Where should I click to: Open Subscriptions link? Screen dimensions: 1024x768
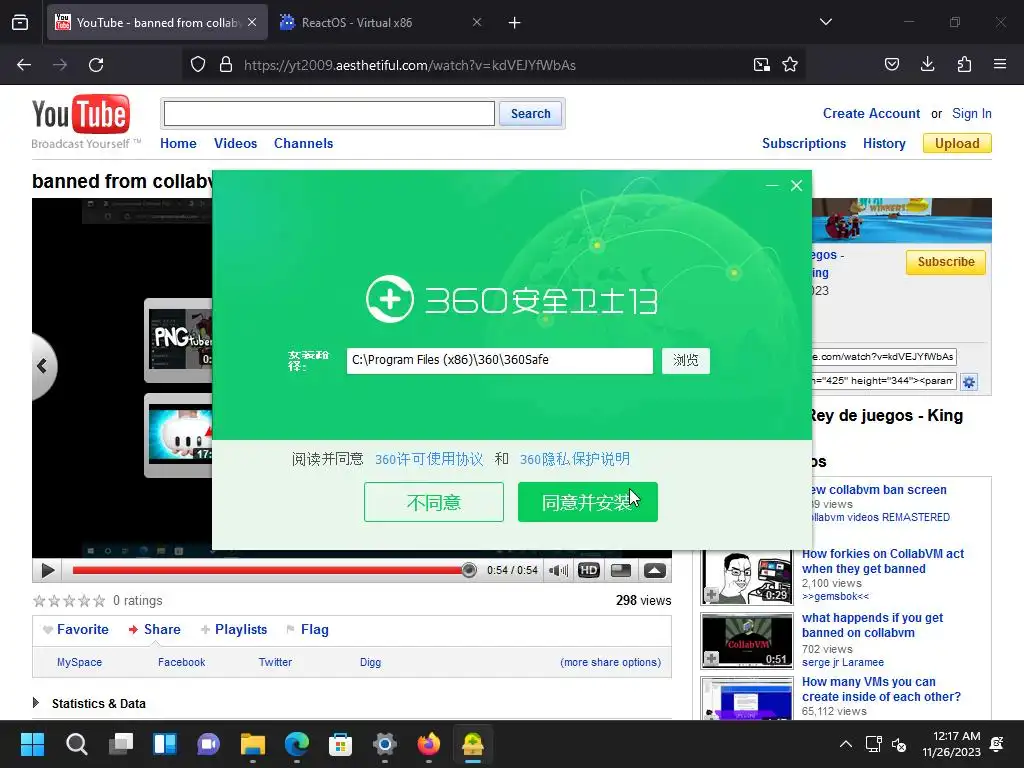click(804, 144)
